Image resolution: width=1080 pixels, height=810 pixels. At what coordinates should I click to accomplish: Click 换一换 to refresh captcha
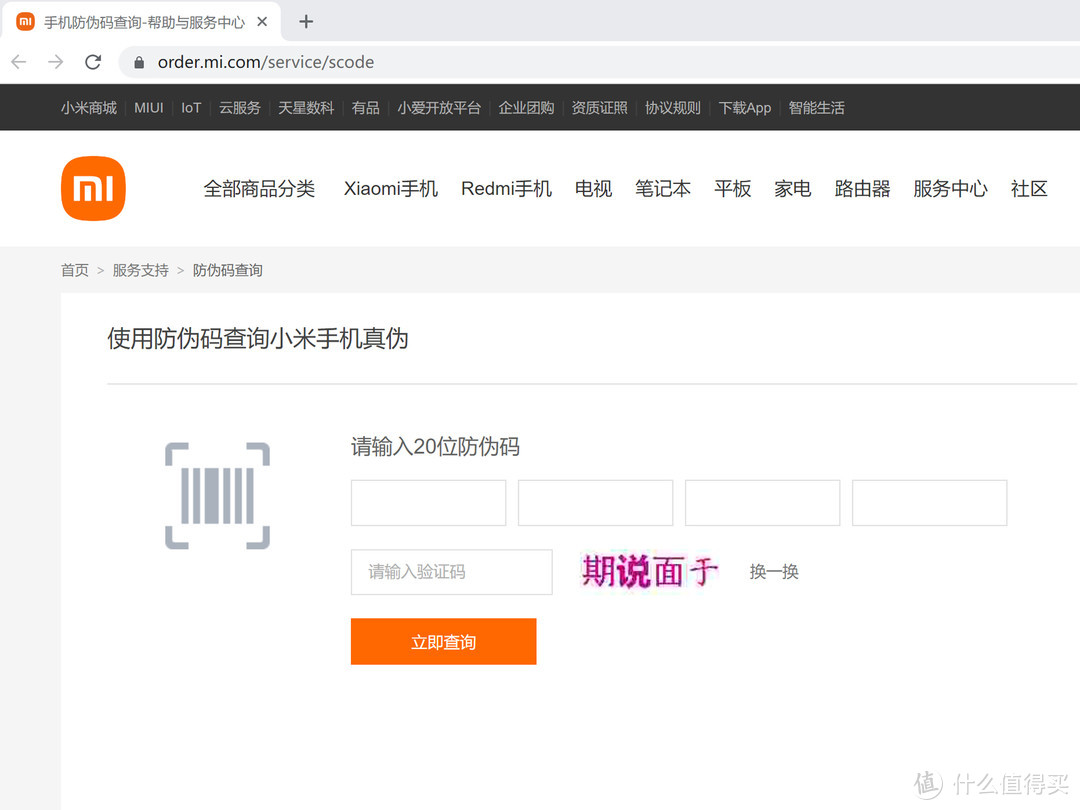(774, 572)
